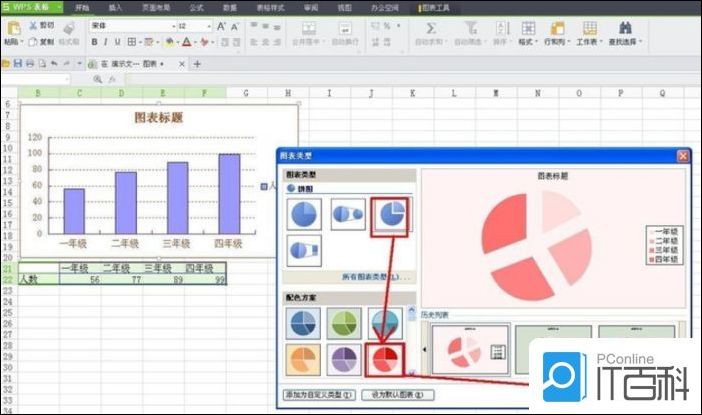This screenshot has height=415, width=702.
Task: Choose the purple color scheme swatch
Action: (x=344, y=359)
